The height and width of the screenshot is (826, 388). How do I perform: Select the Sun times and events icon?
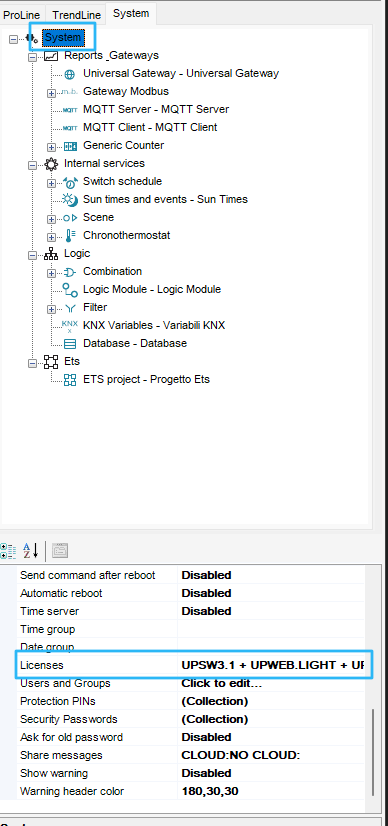[x=69, y=199]
